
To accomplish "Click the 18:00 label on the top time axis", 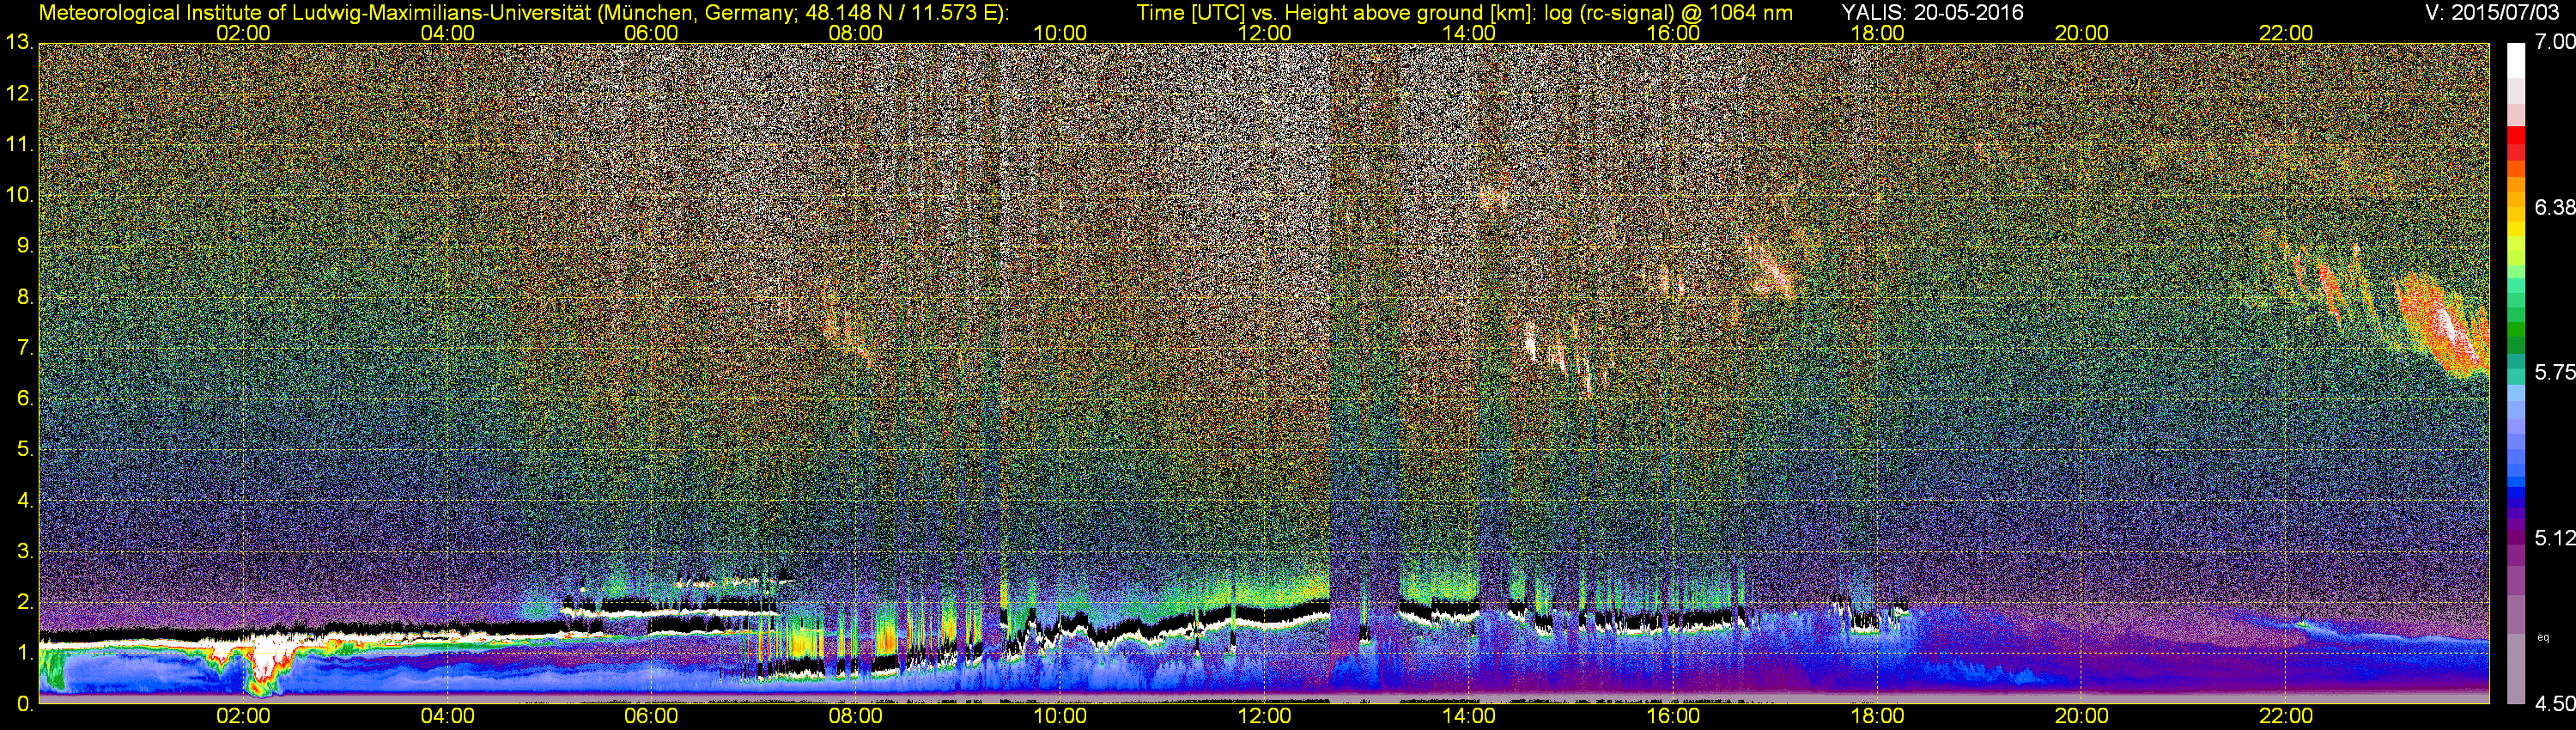I will [1877, 33].
